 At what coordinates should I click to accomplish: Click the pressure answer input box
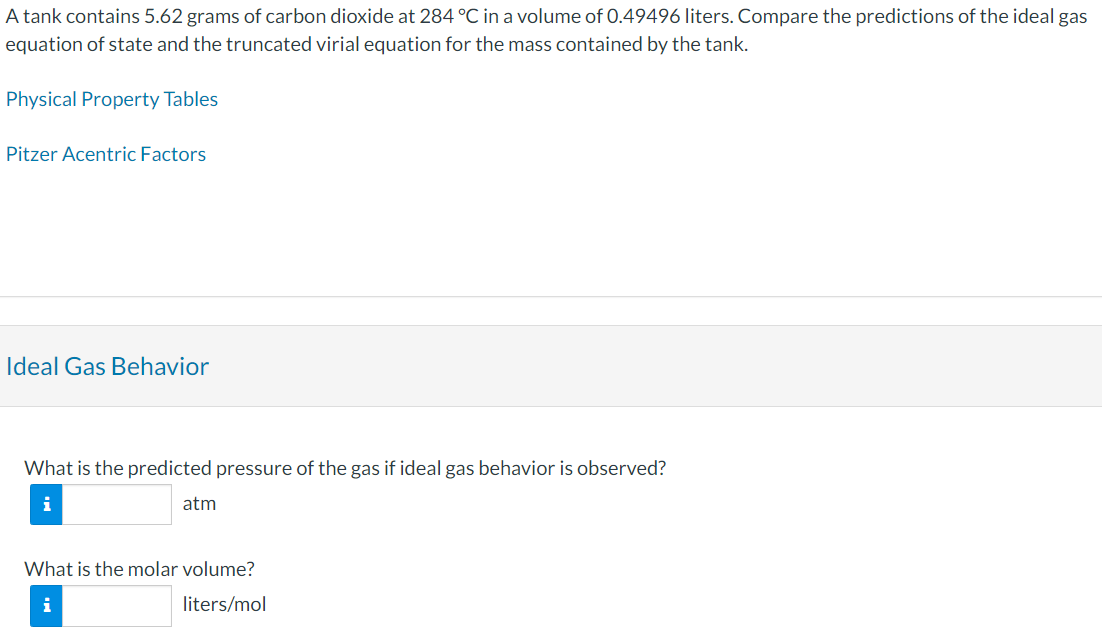[x=117, y=505]
